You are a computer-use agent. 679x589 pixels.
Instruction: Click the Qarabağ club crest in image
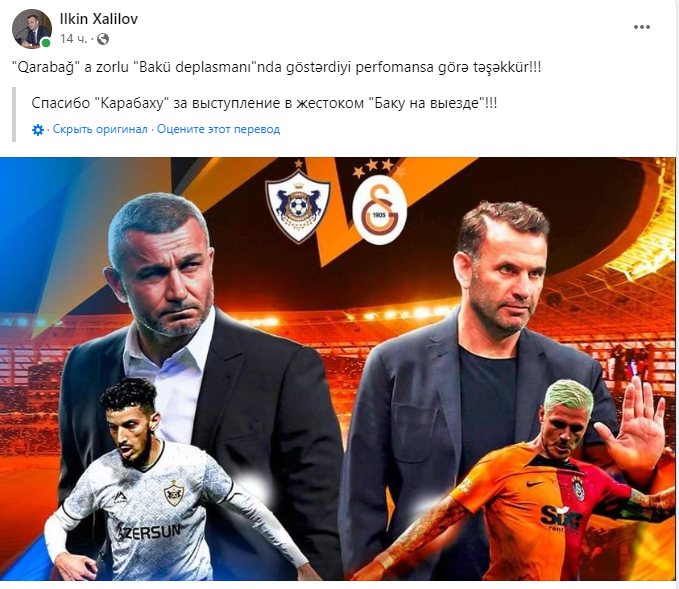(298, 206)
